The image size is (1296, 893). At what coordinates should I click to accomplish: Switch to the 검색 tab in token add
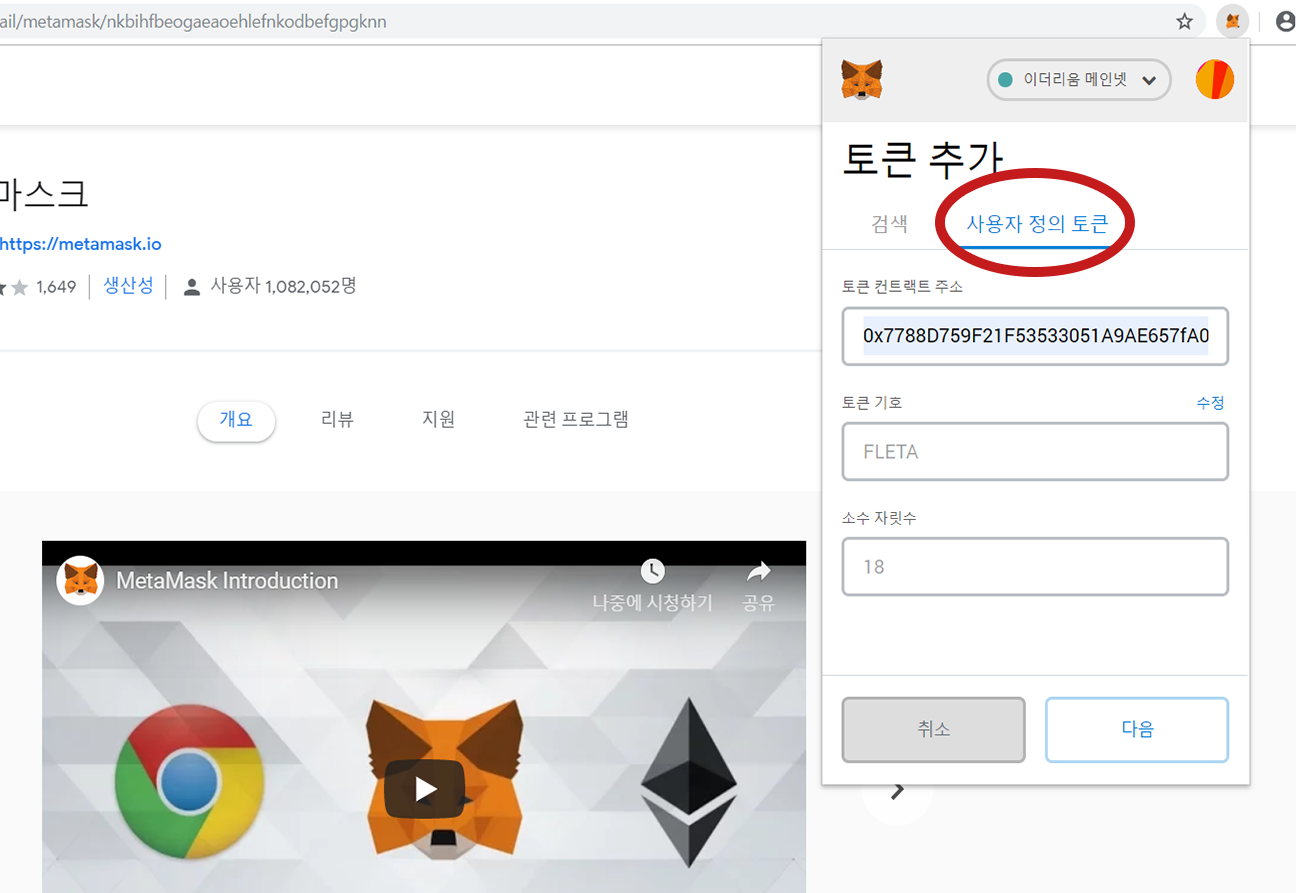pyautogui.click(x=889, y=224)
